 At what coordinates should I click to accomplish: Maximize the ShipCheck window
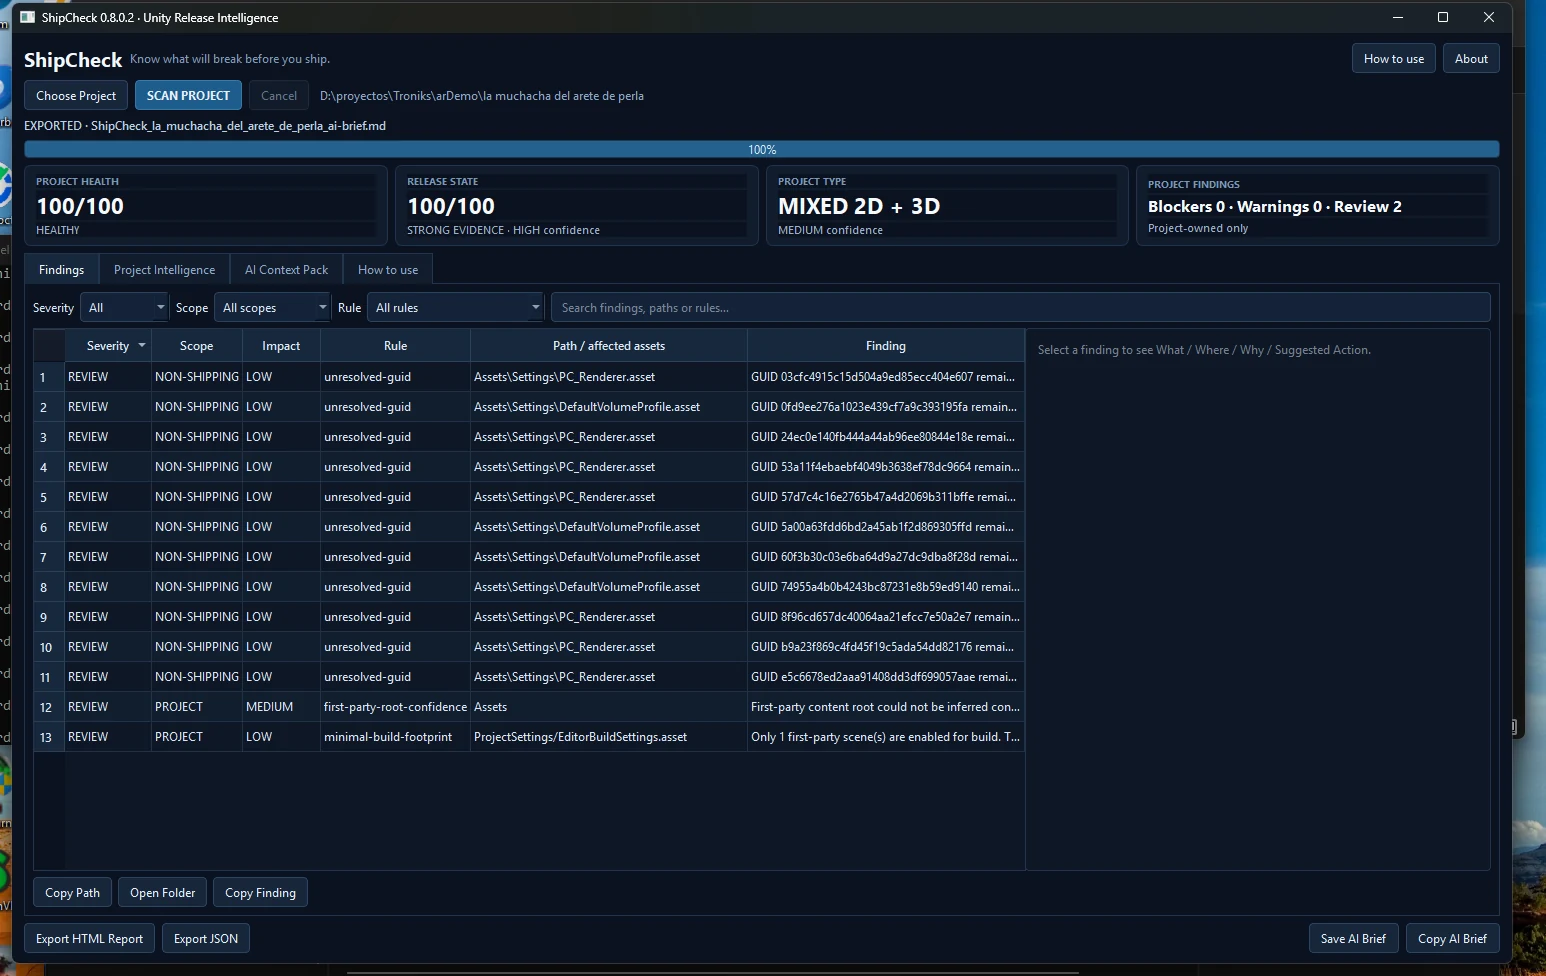(1443, 17)
